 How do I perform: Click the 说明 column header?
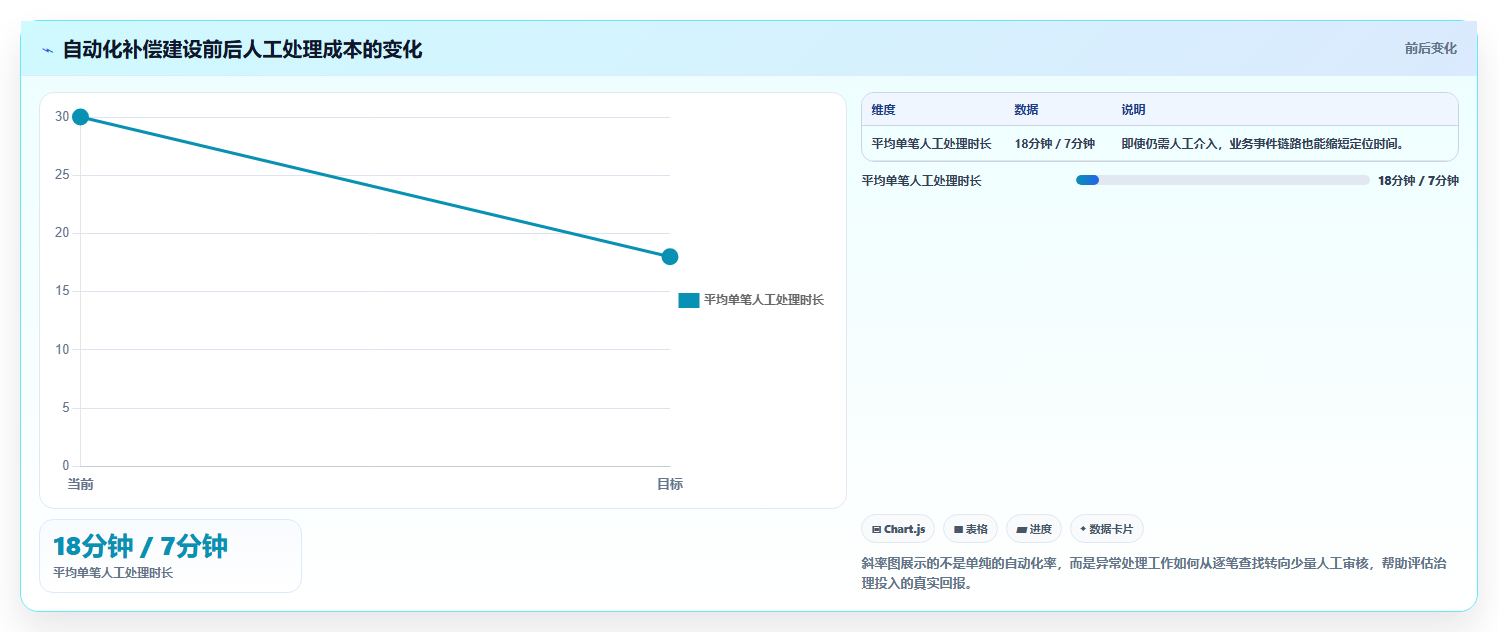pyautogui.click(x=1133, y=110)
